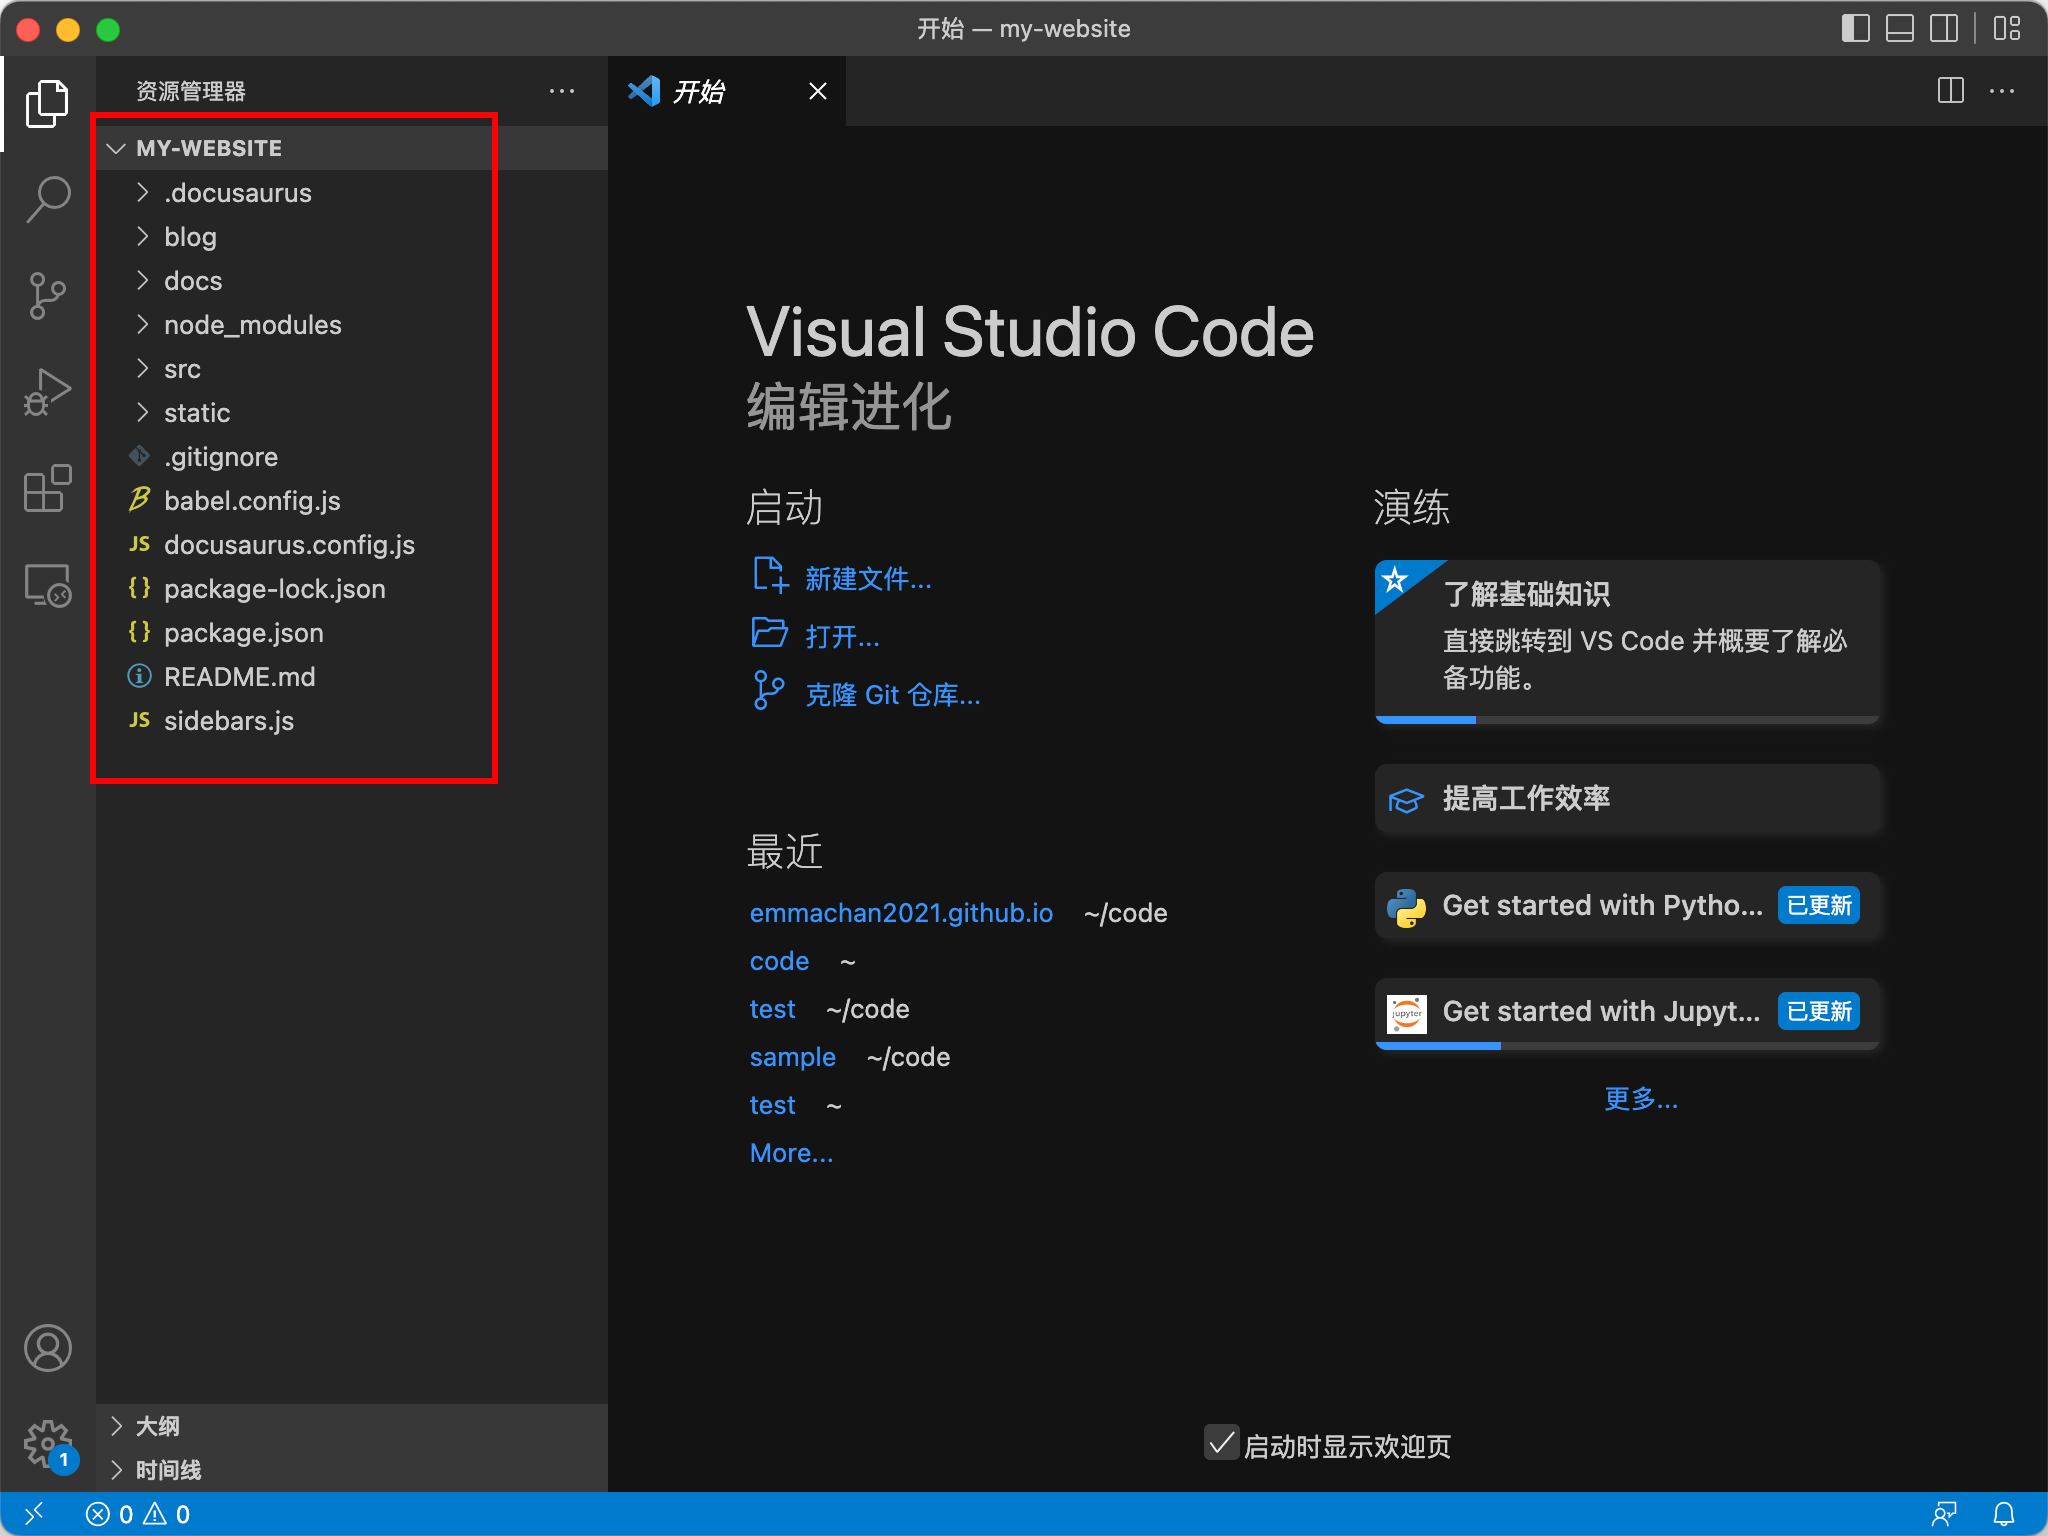Click 更多... under walkthroughs
Image resolution: width=2048 pixels, height=1536 pixels.
pos(1641,1099)
